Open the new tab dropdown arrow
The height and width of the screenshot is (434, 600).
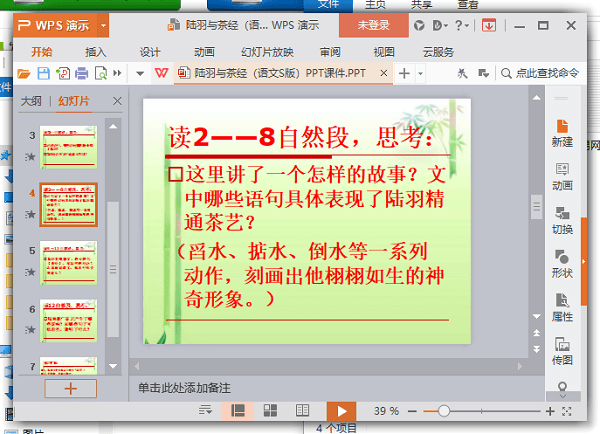420,73
